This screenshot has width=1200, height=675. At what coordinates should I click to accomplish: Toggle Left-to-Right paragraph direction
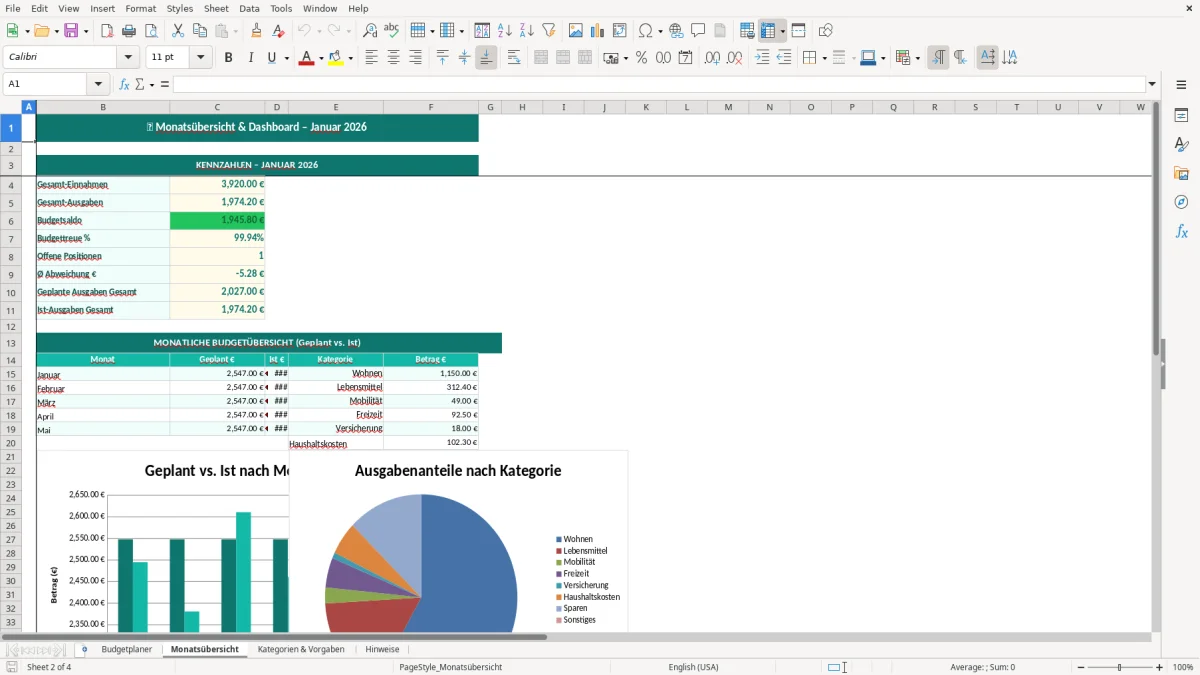point(938,58)
